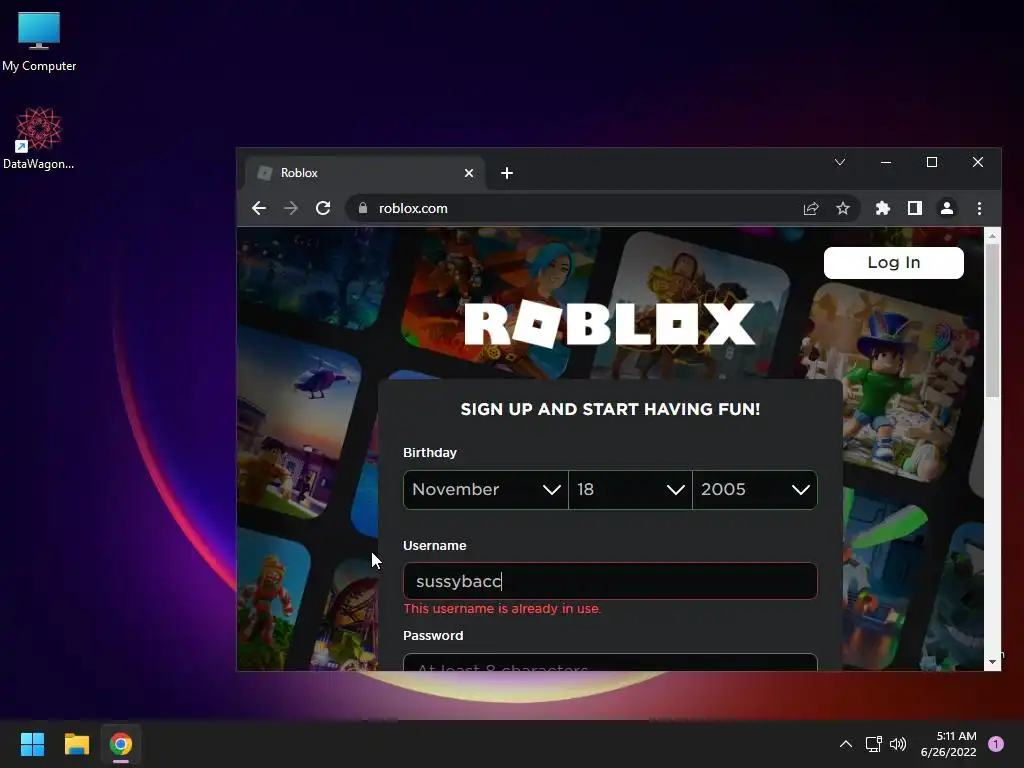Open File Explorer from taskbar
This screenshot has width=1024, height=768.
pyautogui.click(x=76, y=744)
